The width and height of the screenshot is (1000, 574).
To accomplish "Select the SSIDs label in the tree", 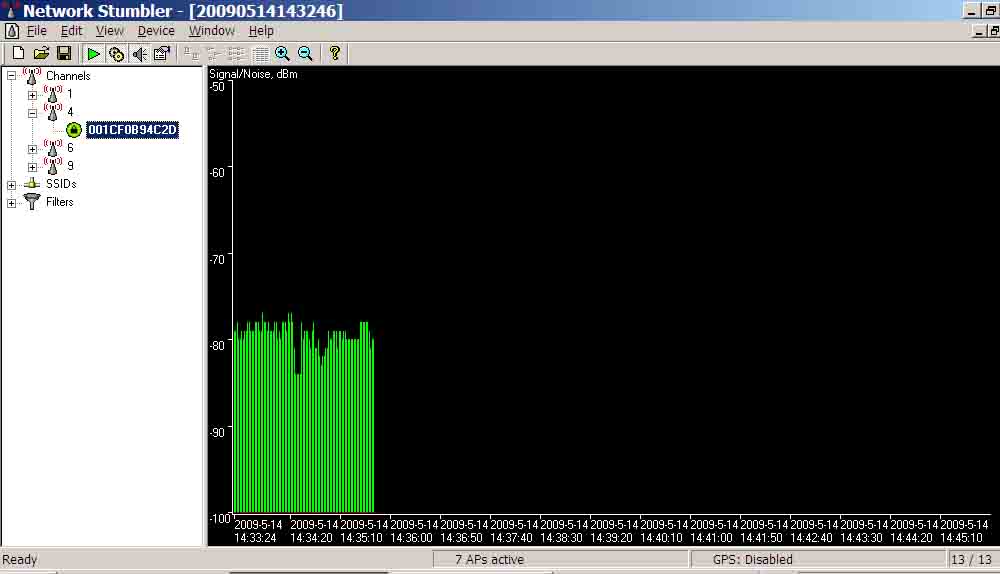I will click(x=61, y=184).
